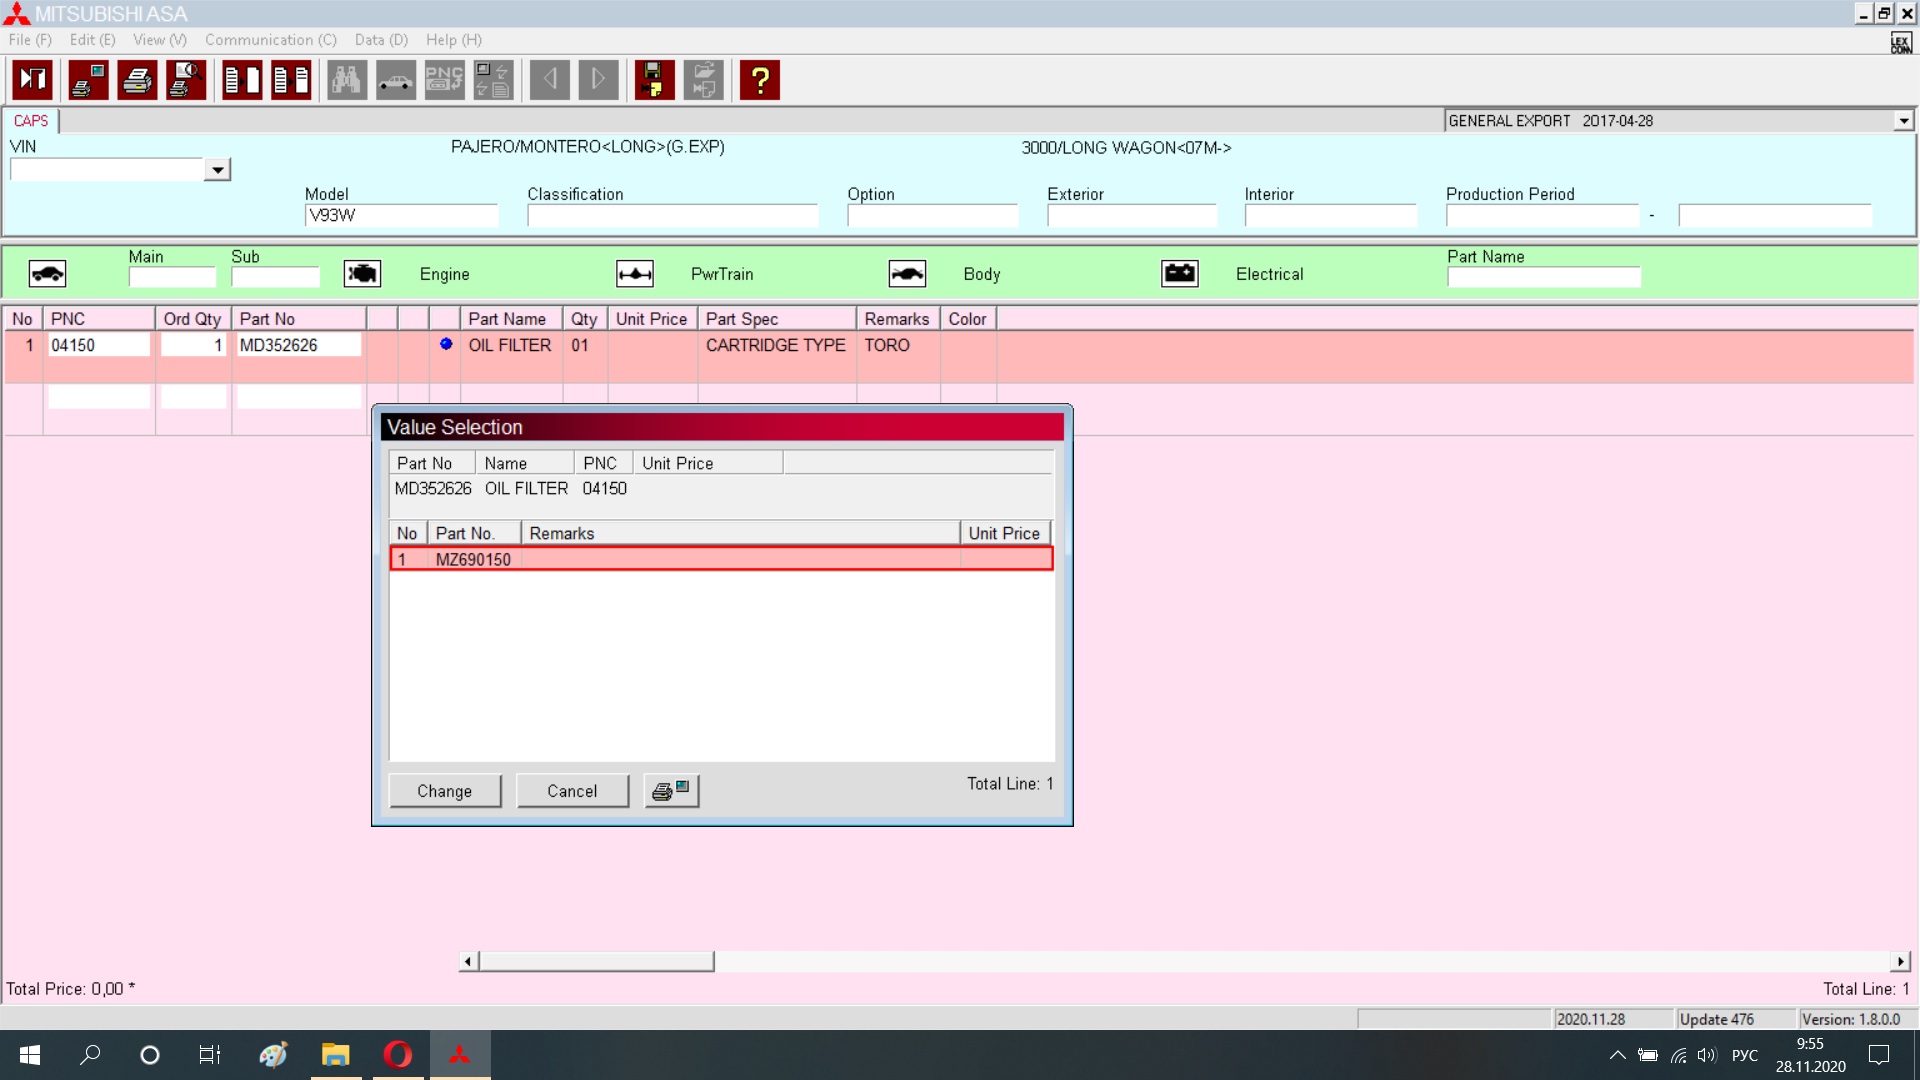
Task: Select the Electrical category icon
Action: [1180, 274]
